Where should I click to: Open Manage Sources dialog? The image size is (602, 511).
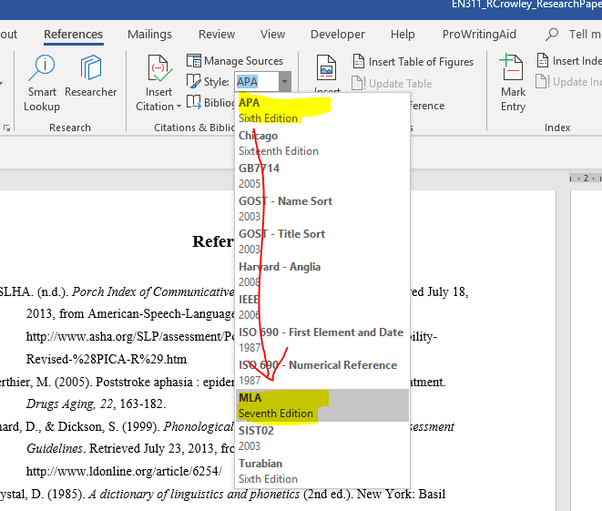tap(235, 61)
